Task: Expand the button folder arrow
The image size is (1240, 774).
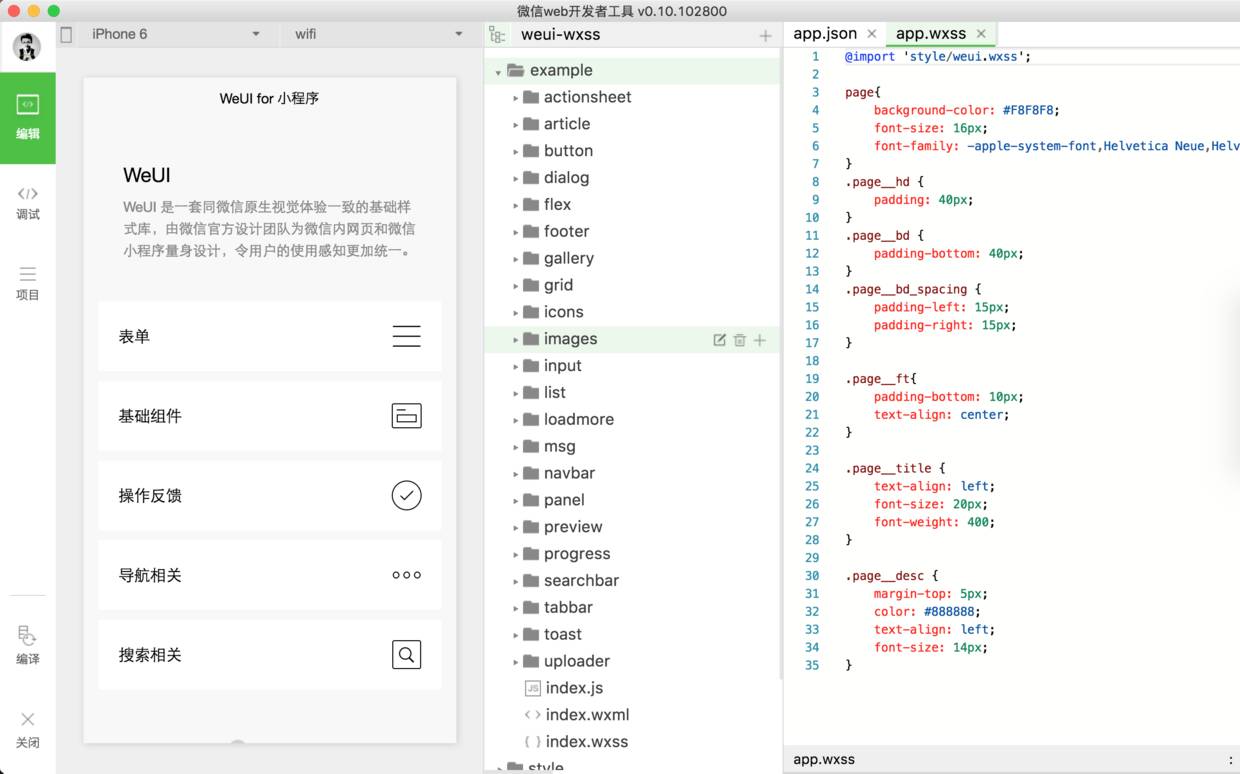Action: point(516,152)
